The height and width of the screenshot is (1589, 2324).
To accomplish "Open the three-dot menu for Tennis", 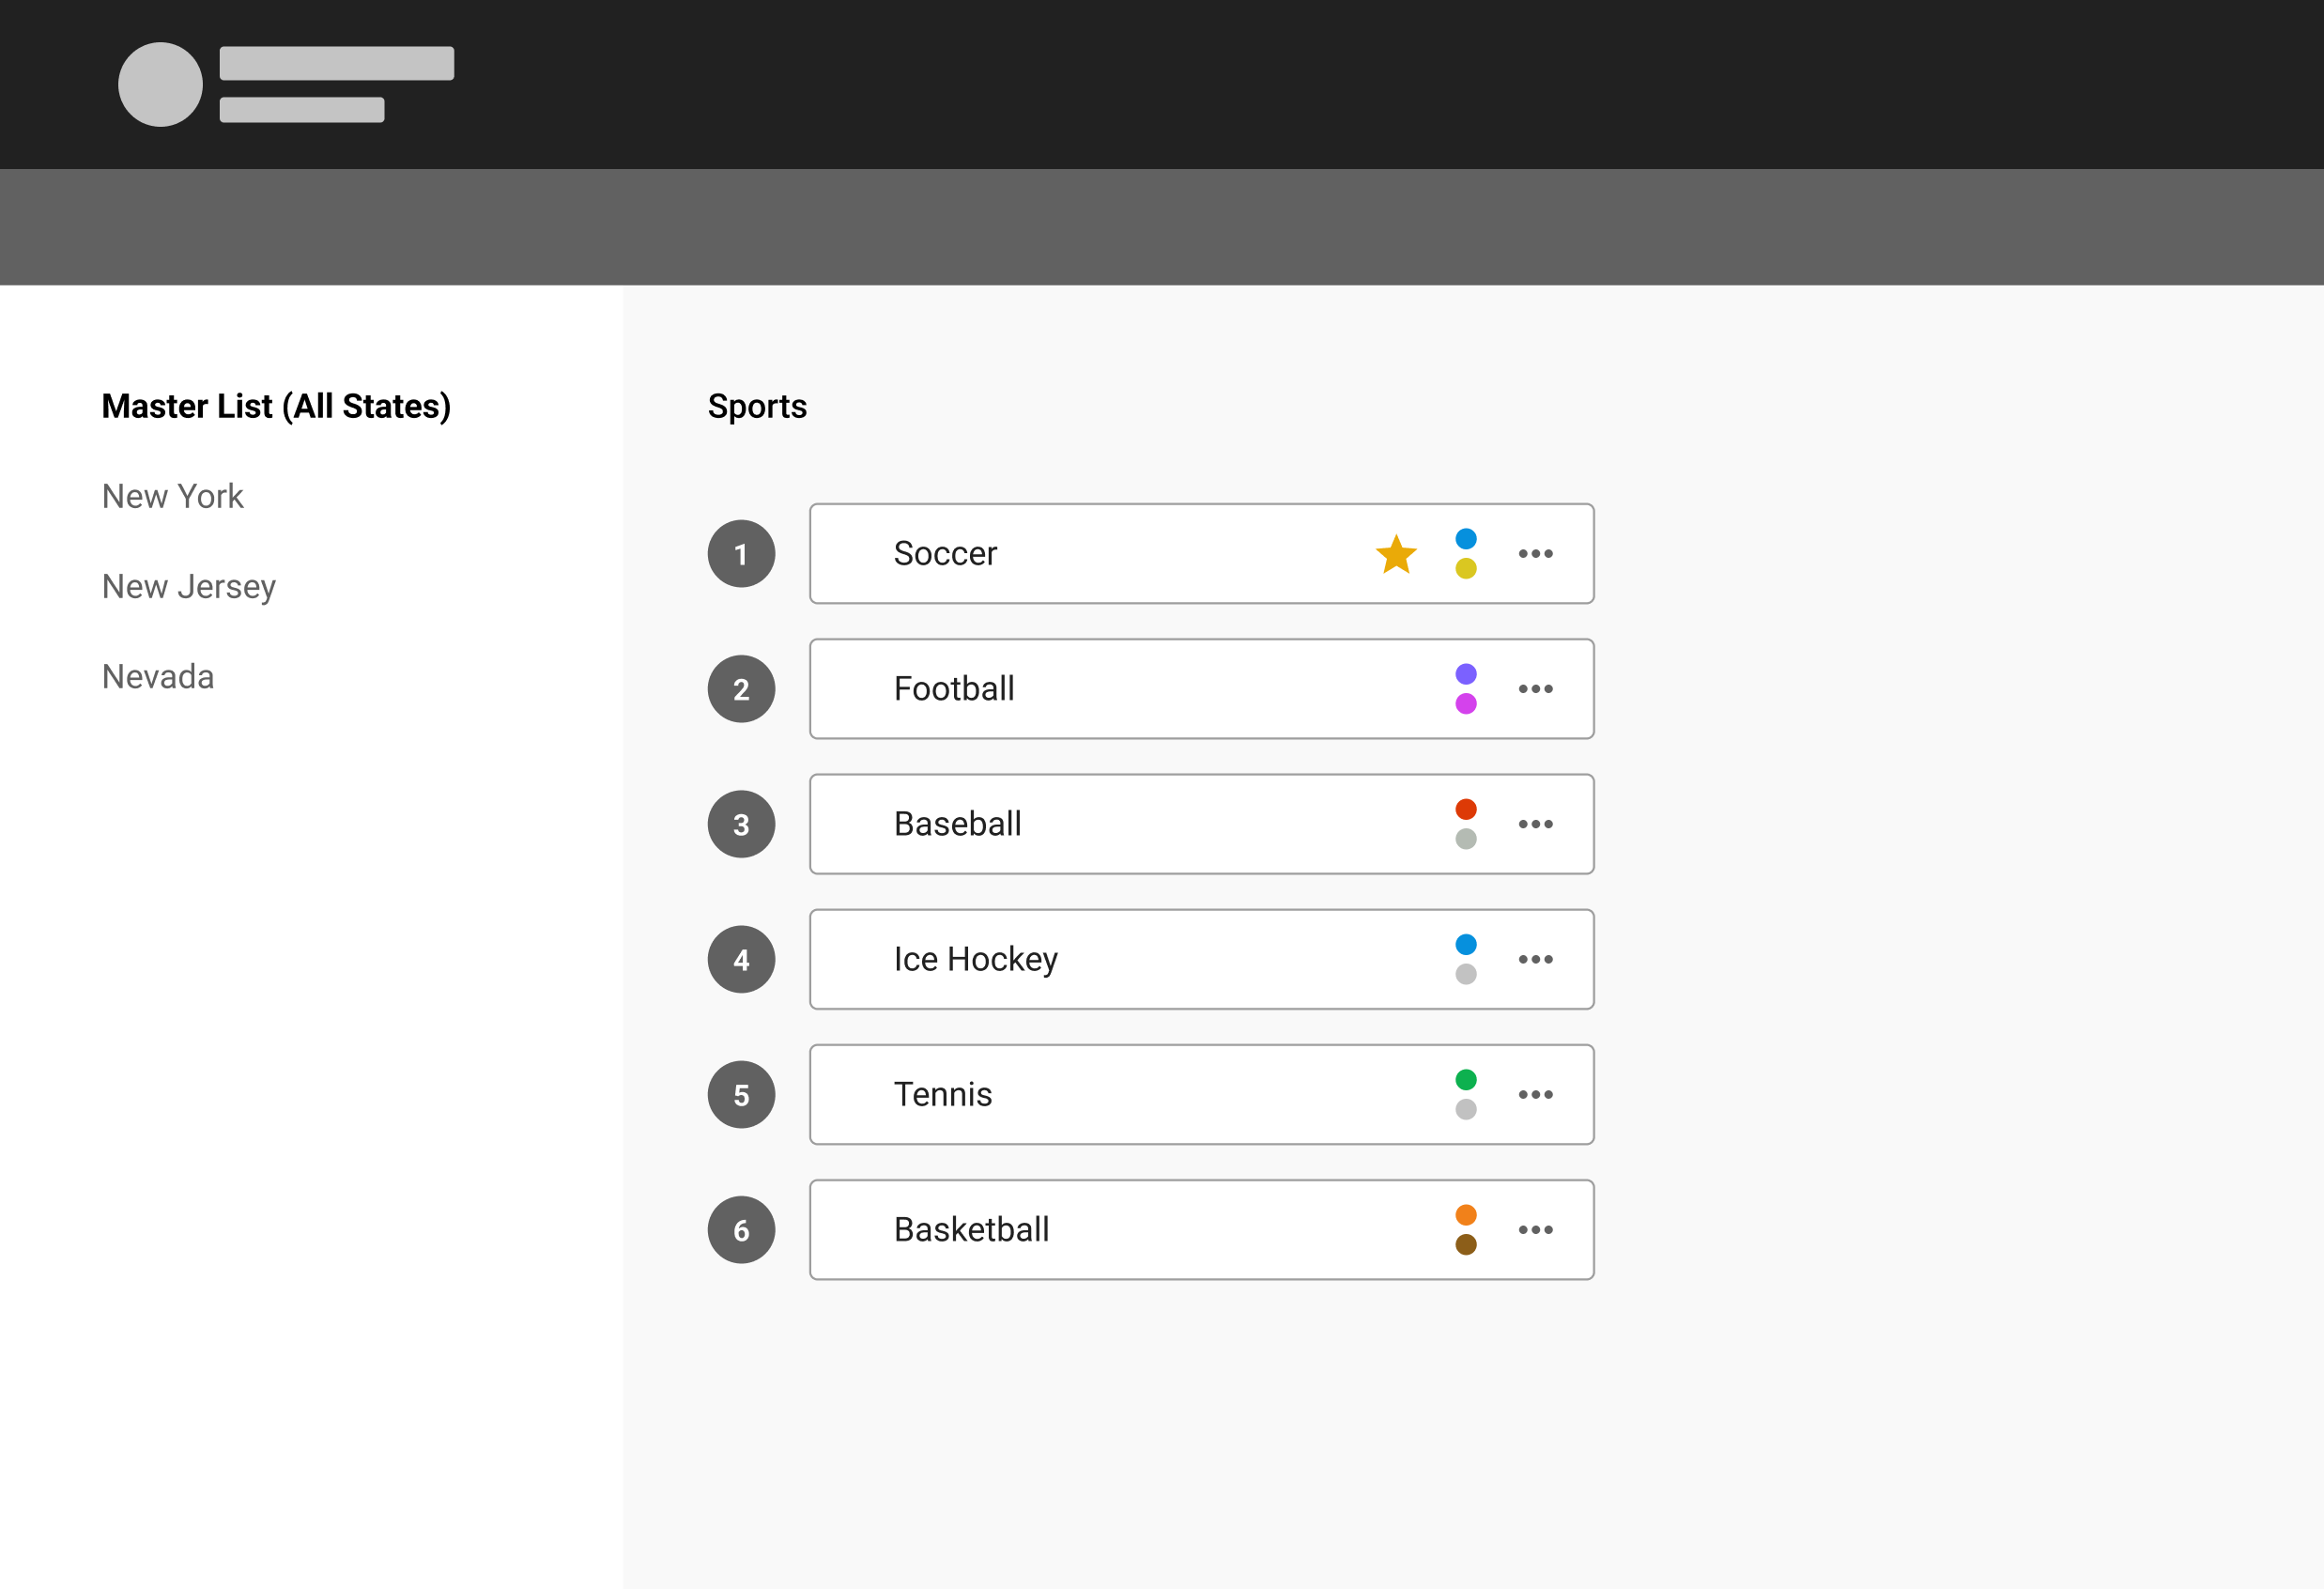I will [x=1535, y=1094].
